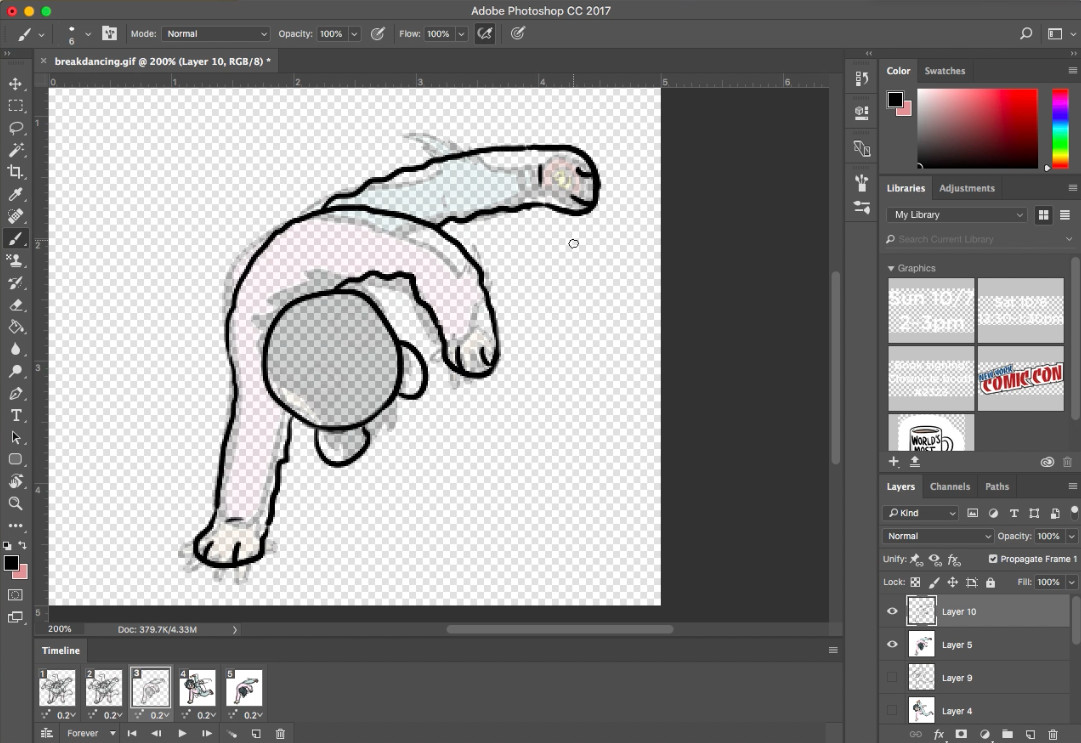This screenshot has width=1081, height=743.
Task: Delete the selected timeline frame
Action: pos(280,733)
